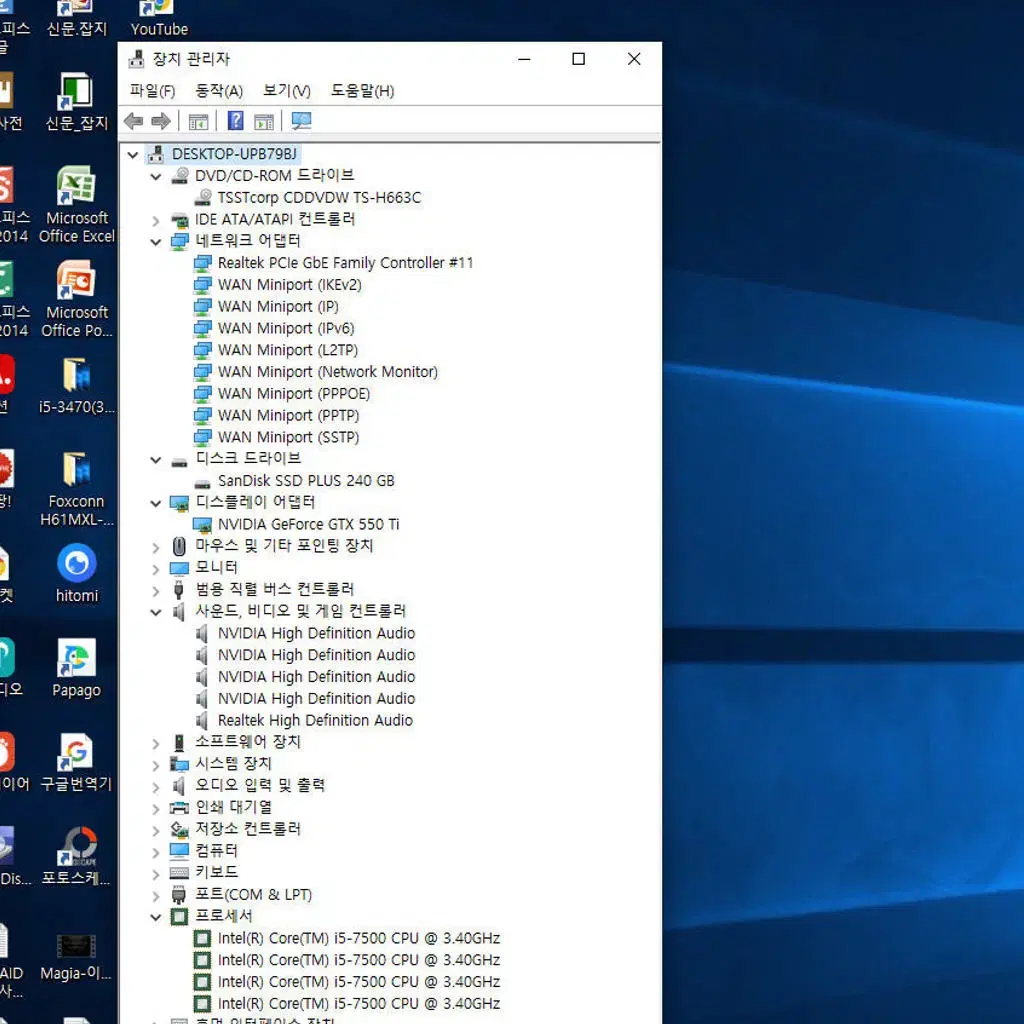Select WAN Miniport (PPPOE) adapter

[294, 394]
